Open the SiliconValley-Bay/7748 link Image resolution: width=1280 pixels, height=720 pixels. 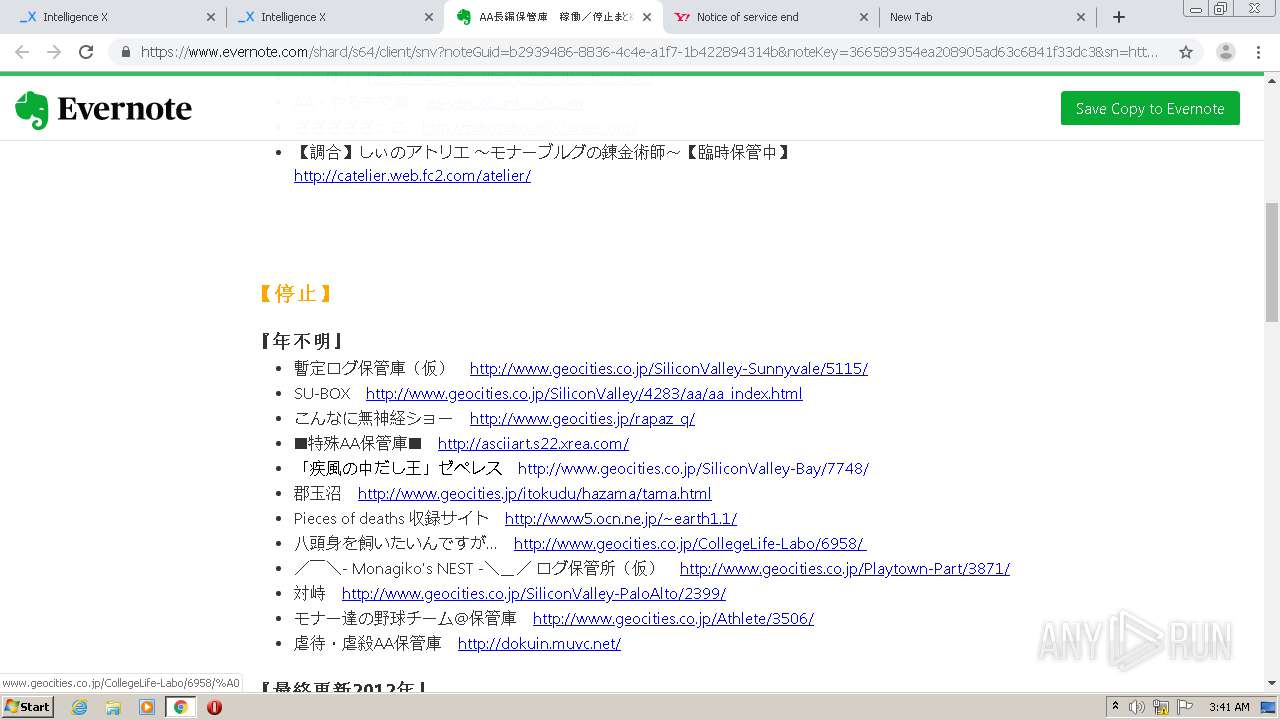click(693, 468)
